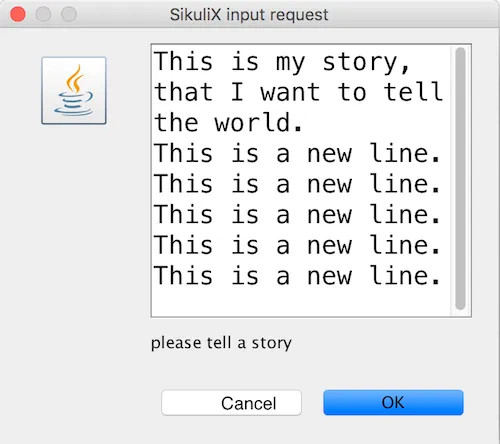The height and width of the screenshot is (444, 500).
Task: Click the word "want" in the second line
Action: (x=290, y=92)
